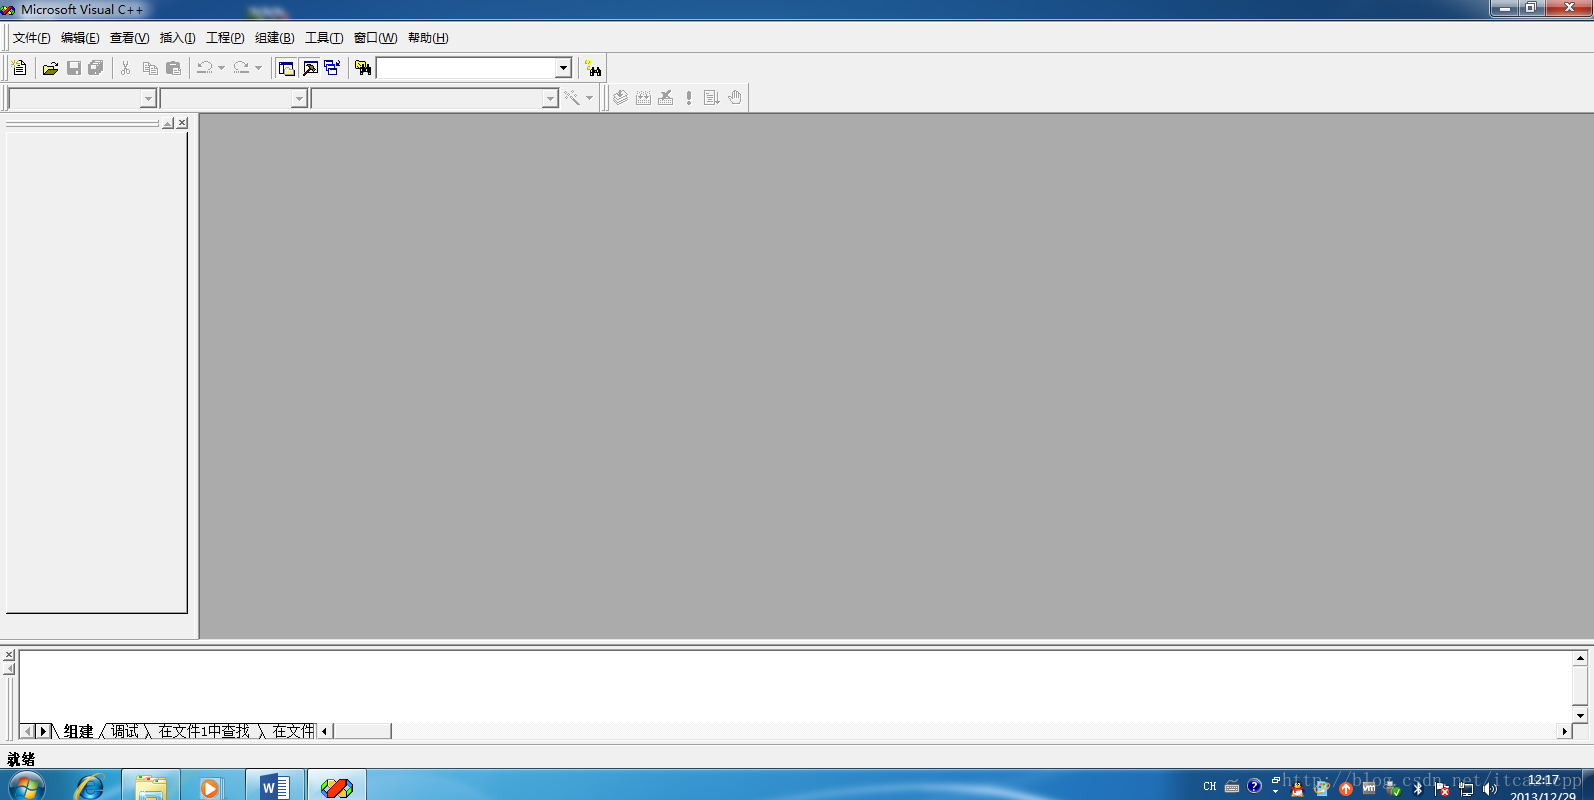
Task: Click output vertical scrollbar down arrow
Action: click(1580, 715)
